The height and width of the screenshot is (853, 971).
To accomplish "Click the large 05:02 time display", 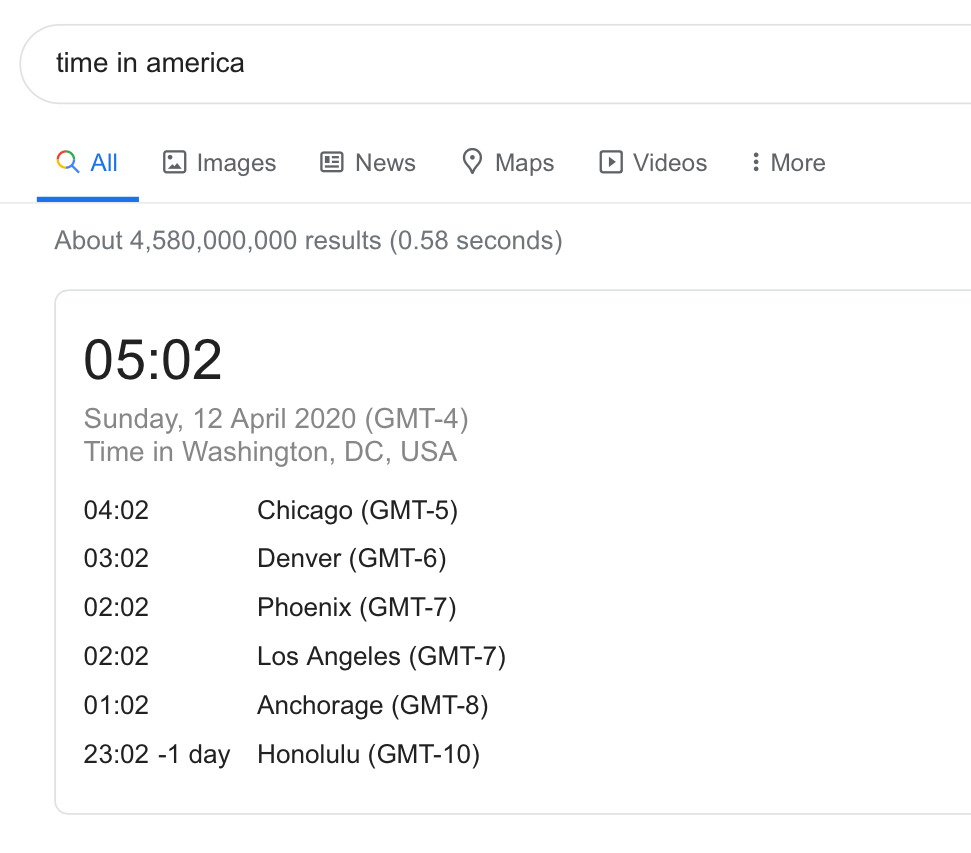I will pos(153,360).
